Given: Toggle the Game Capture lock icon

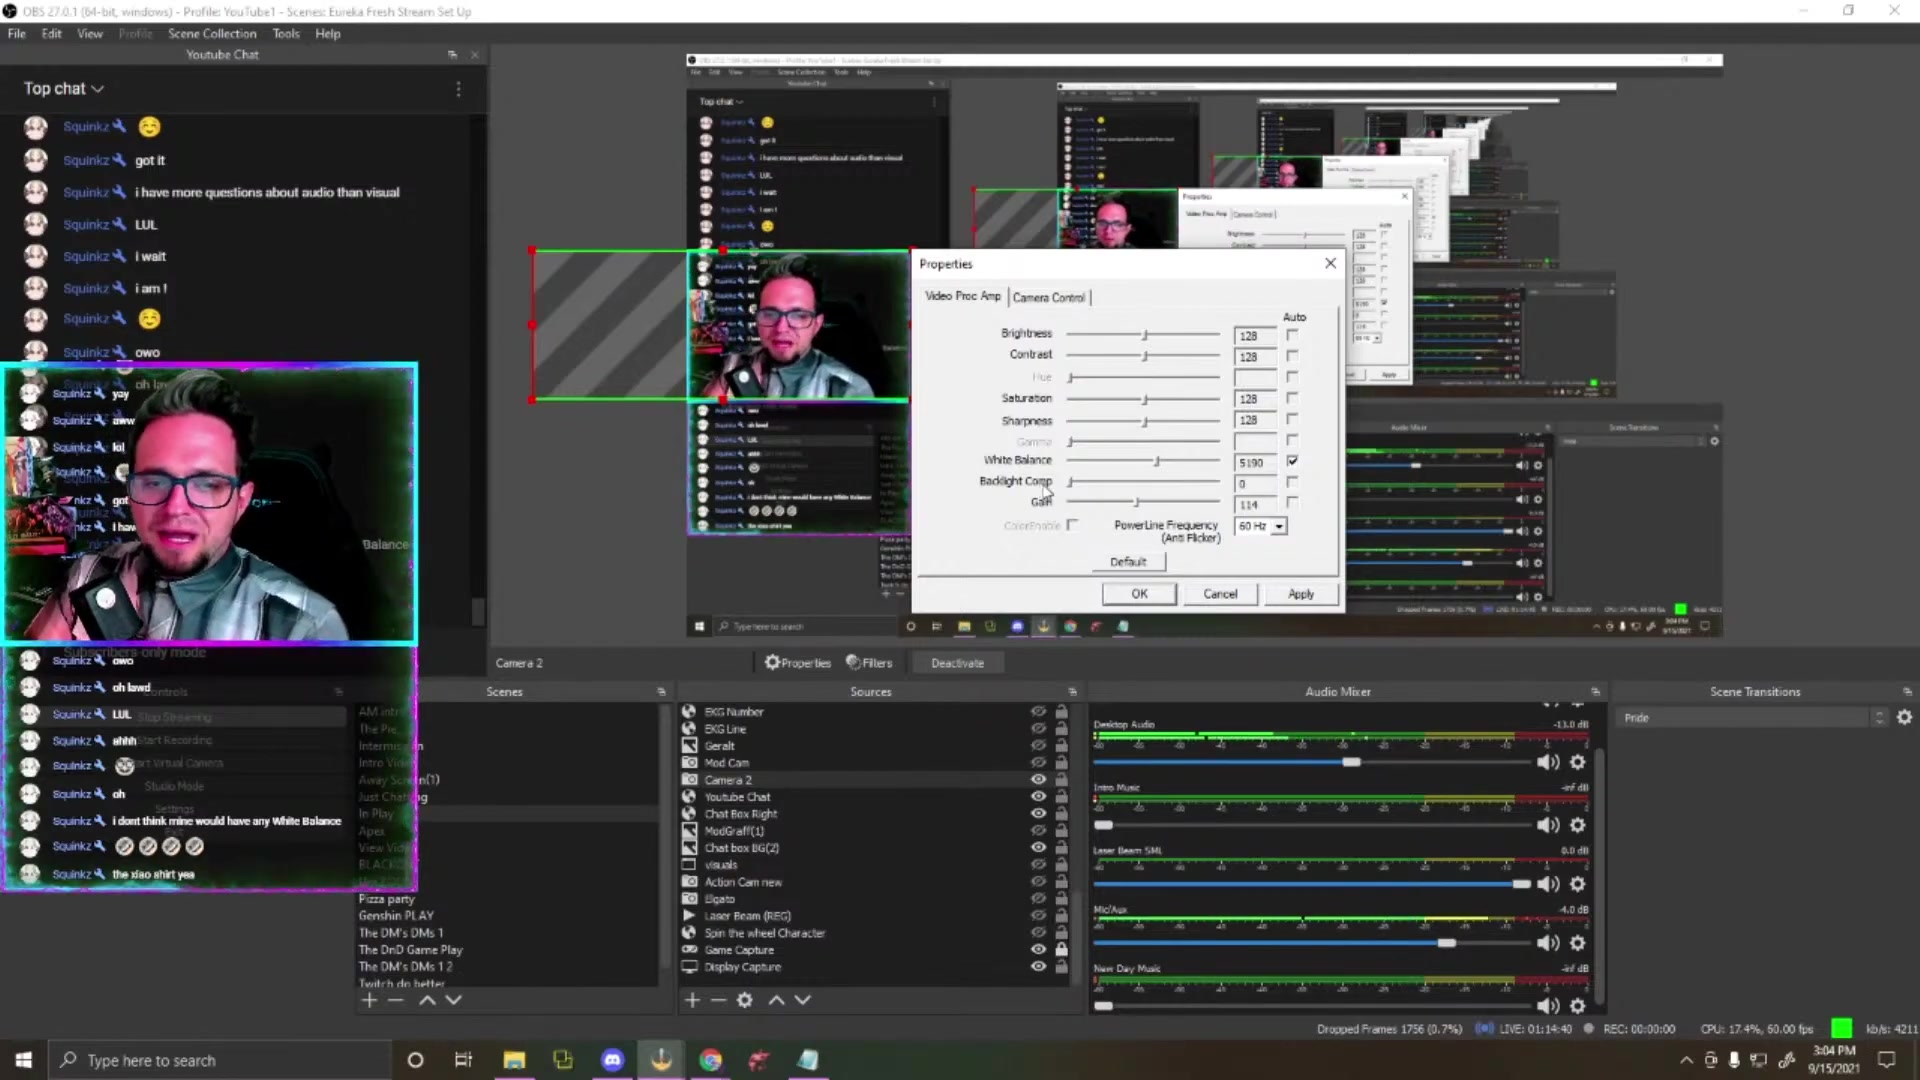Looking at the screenshot, I should [x=1061, y=950].
